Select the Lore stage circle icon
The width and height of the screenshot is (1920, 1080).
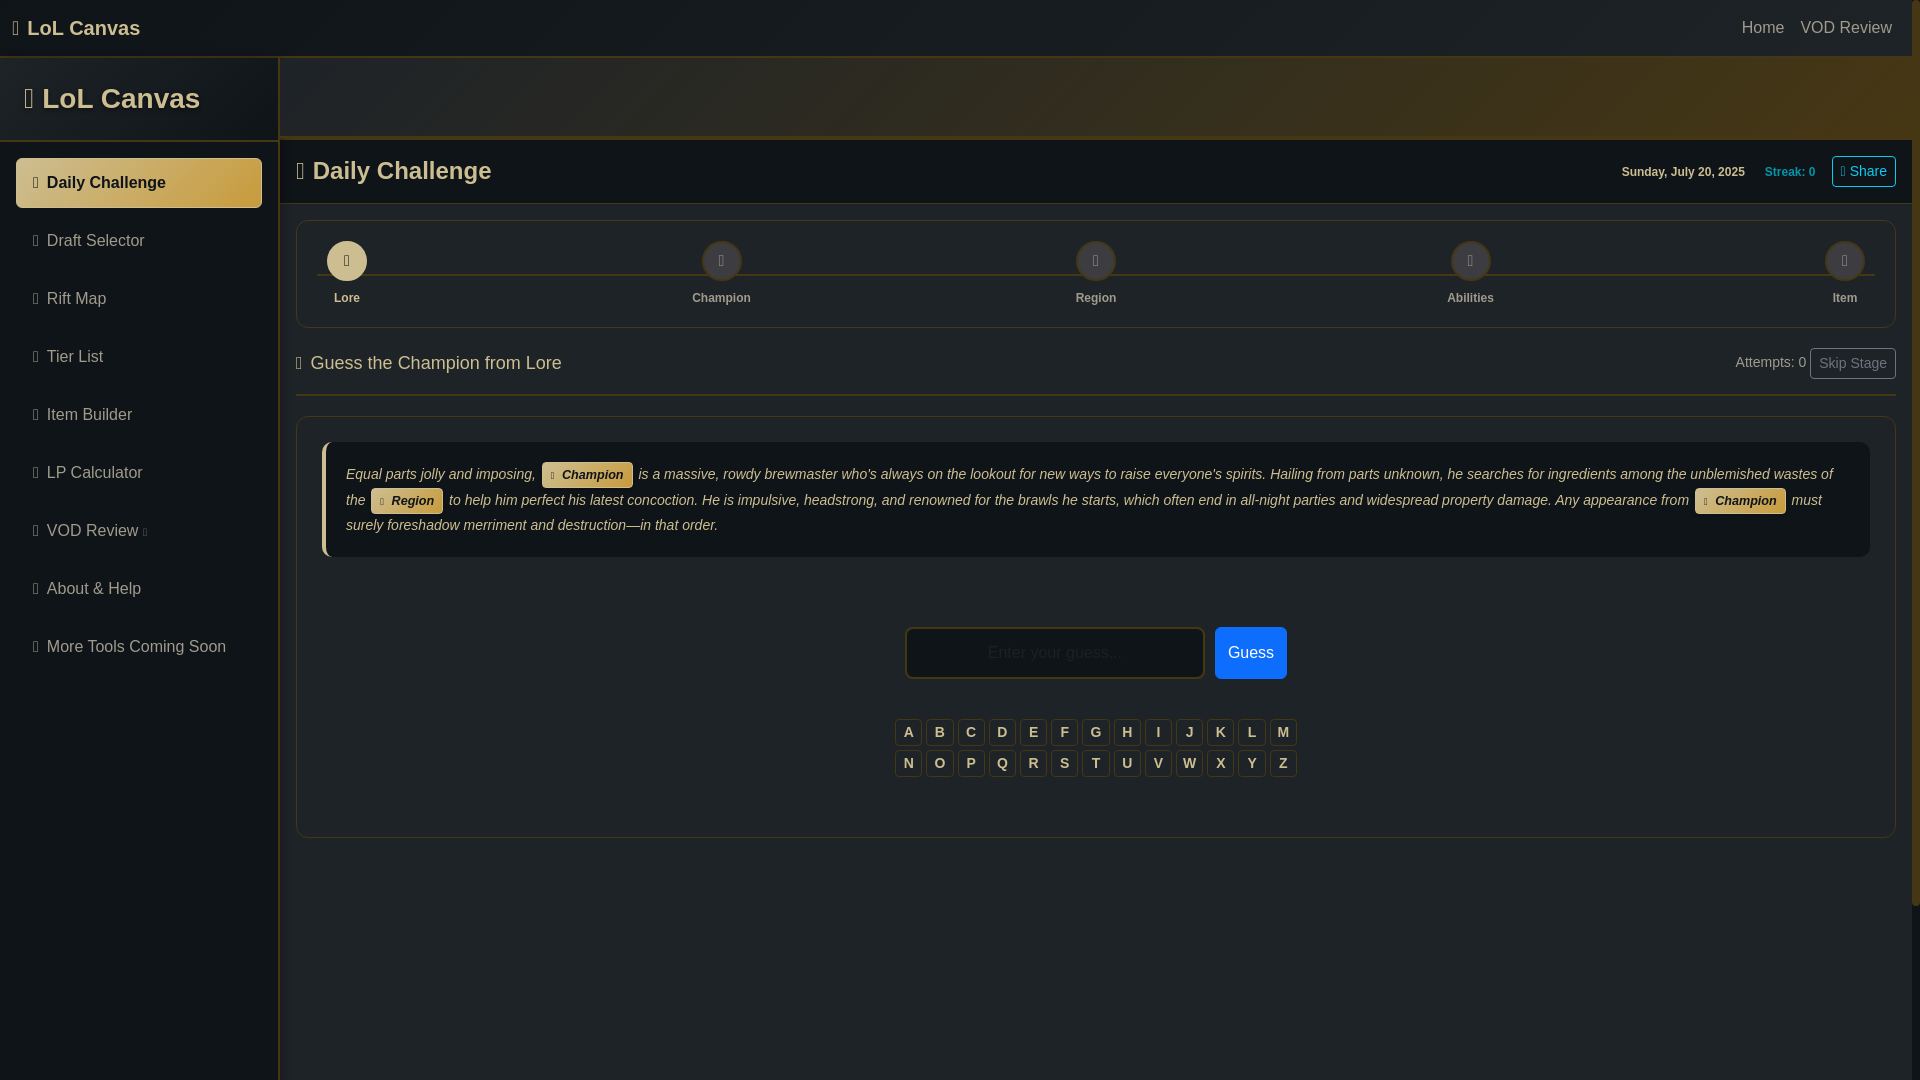[346, 261]
